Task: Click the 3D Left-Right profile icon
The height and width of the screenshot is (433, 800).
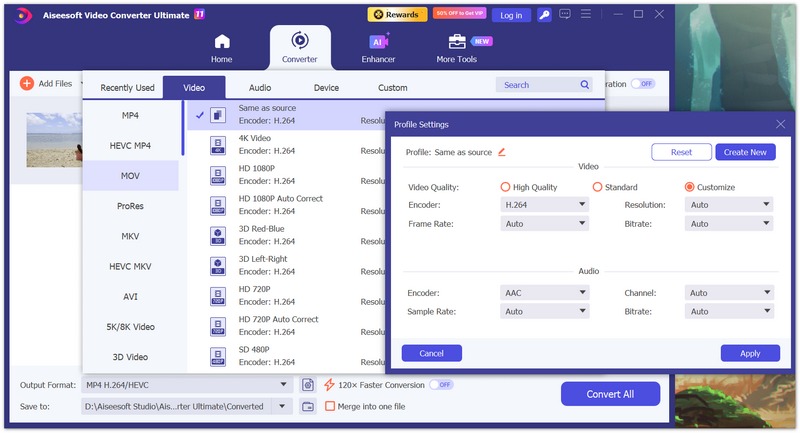Action: tap(218, 266)
